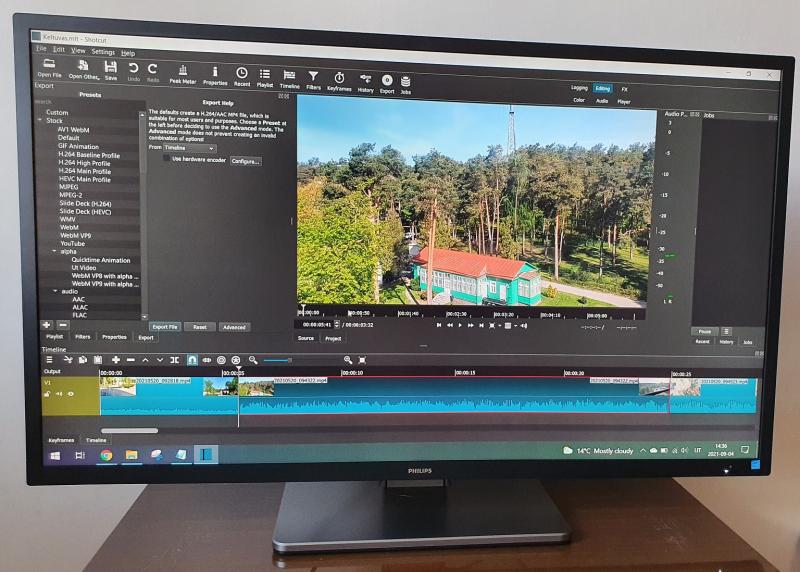Click the Export toolbar icon
The width and height of the screenshot is (800, 572).
387,85
